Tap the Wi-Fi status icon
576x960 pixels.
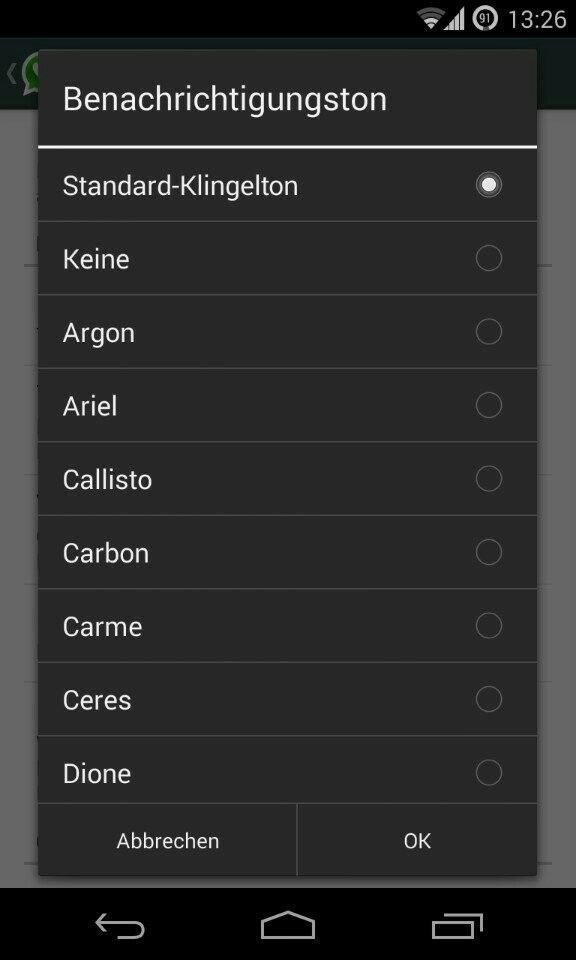431,20
